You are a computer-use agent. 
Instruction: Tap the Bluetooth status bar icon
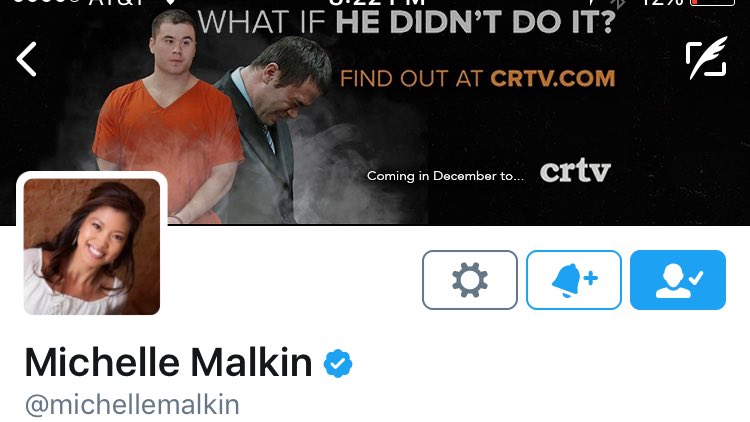coord(618,4)
